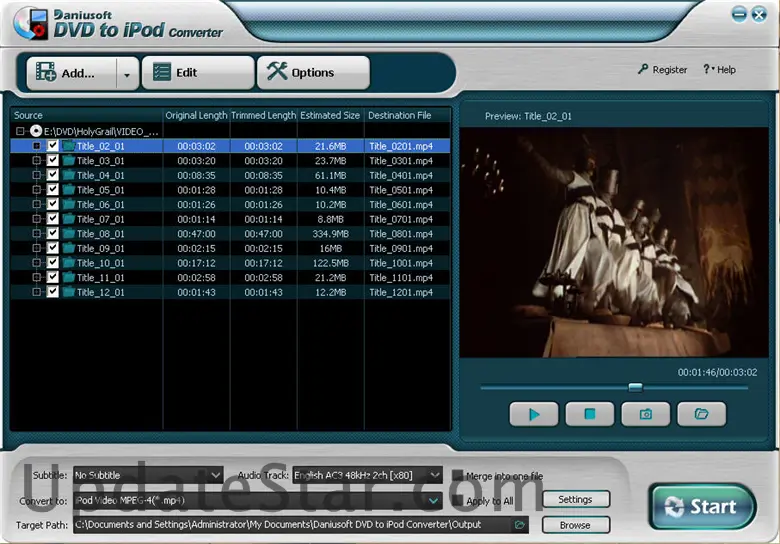Click the folder icon in Target Path
The width and height of the screenshot is (780, 544).
(x=520, y=525)
